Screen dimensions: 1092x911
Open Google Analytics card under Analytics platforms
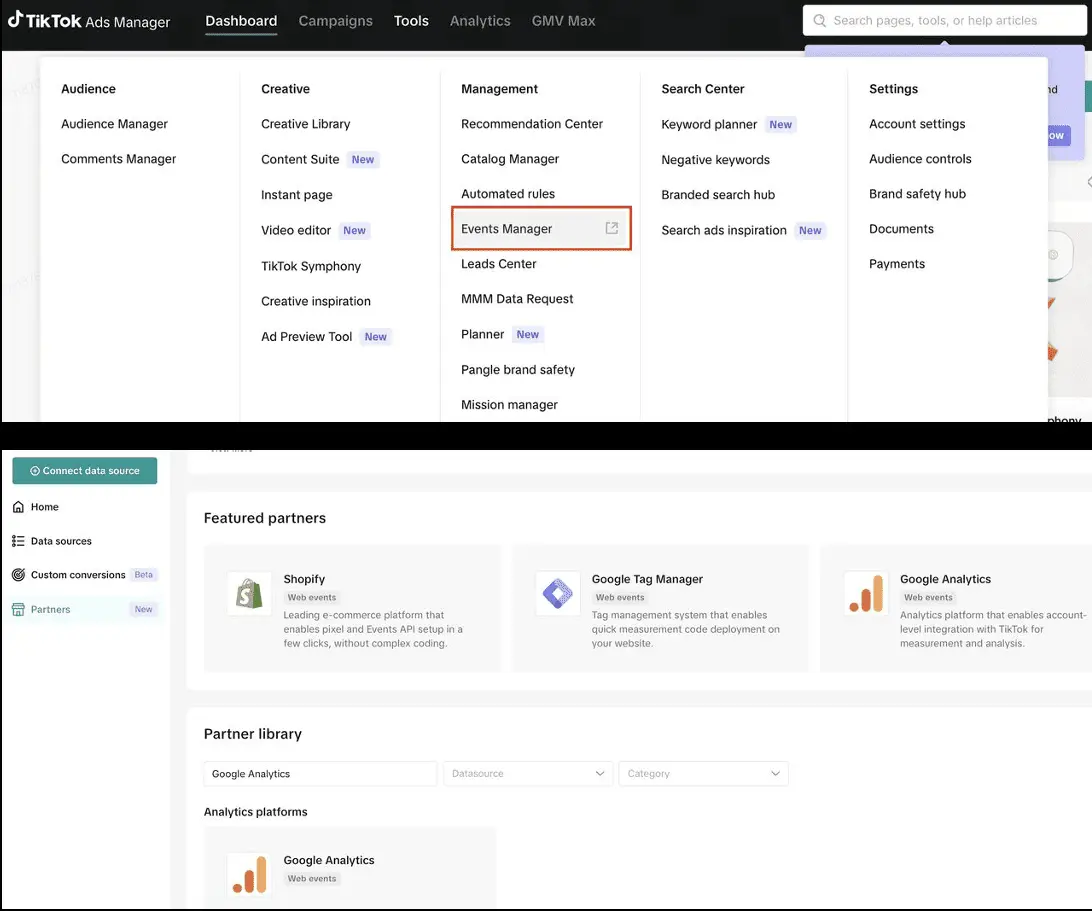pos(350,868)
